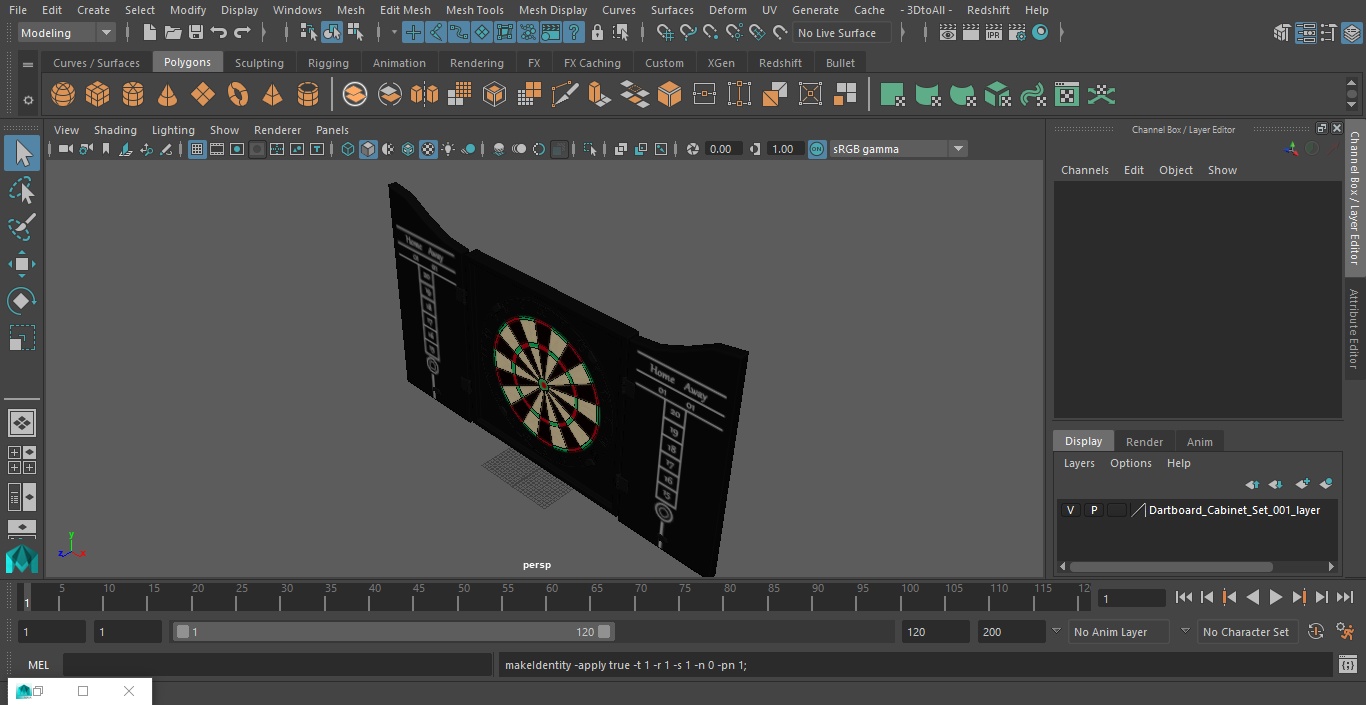
Task: Select the Lasso tool in the toolbox
Action: click(22, 190)
